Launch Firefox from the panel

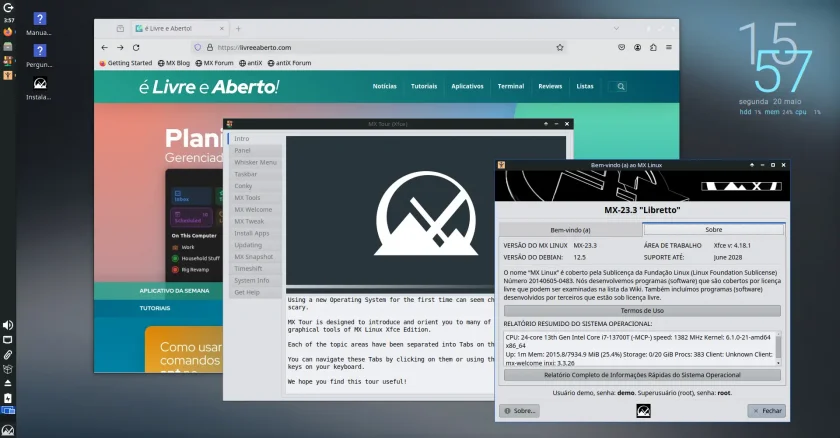click(x=8, y=32)
